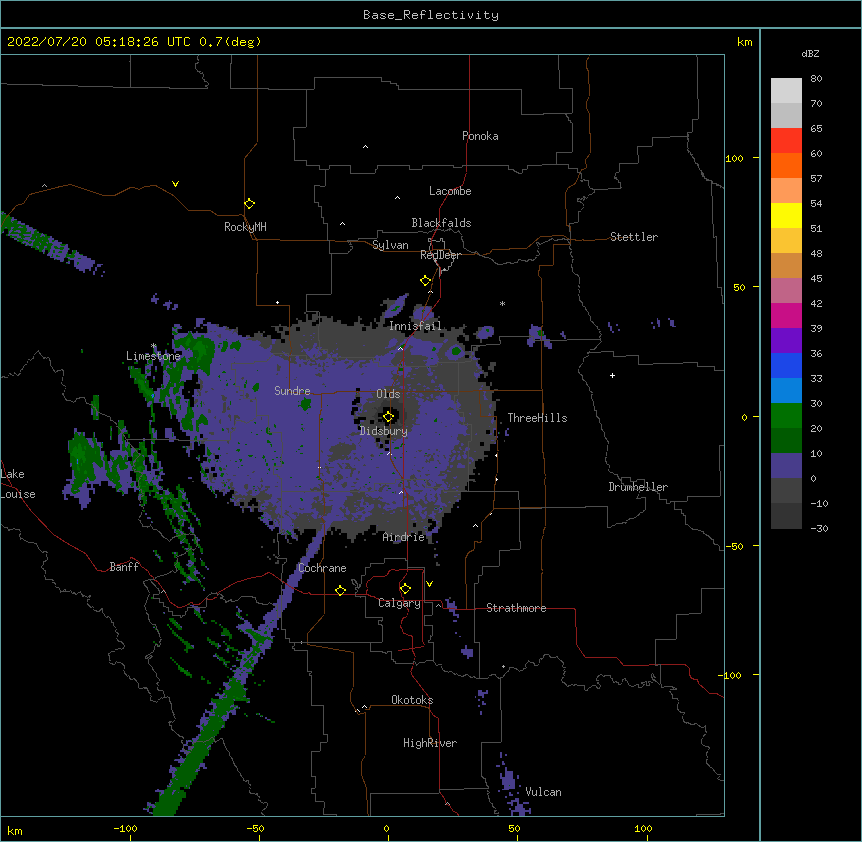Click the white asterisk marker above Limestone

(x=153, y=346)
